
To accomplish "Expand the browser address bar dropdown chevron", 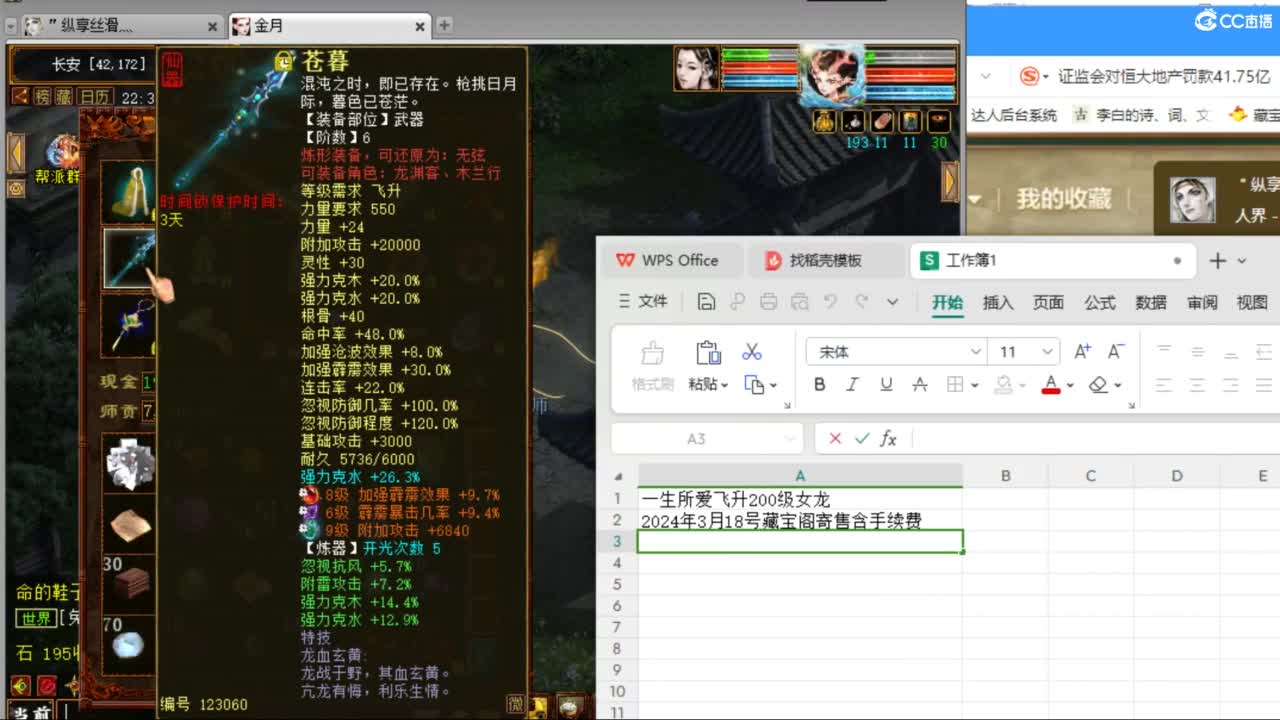I will tap(986, 77).
